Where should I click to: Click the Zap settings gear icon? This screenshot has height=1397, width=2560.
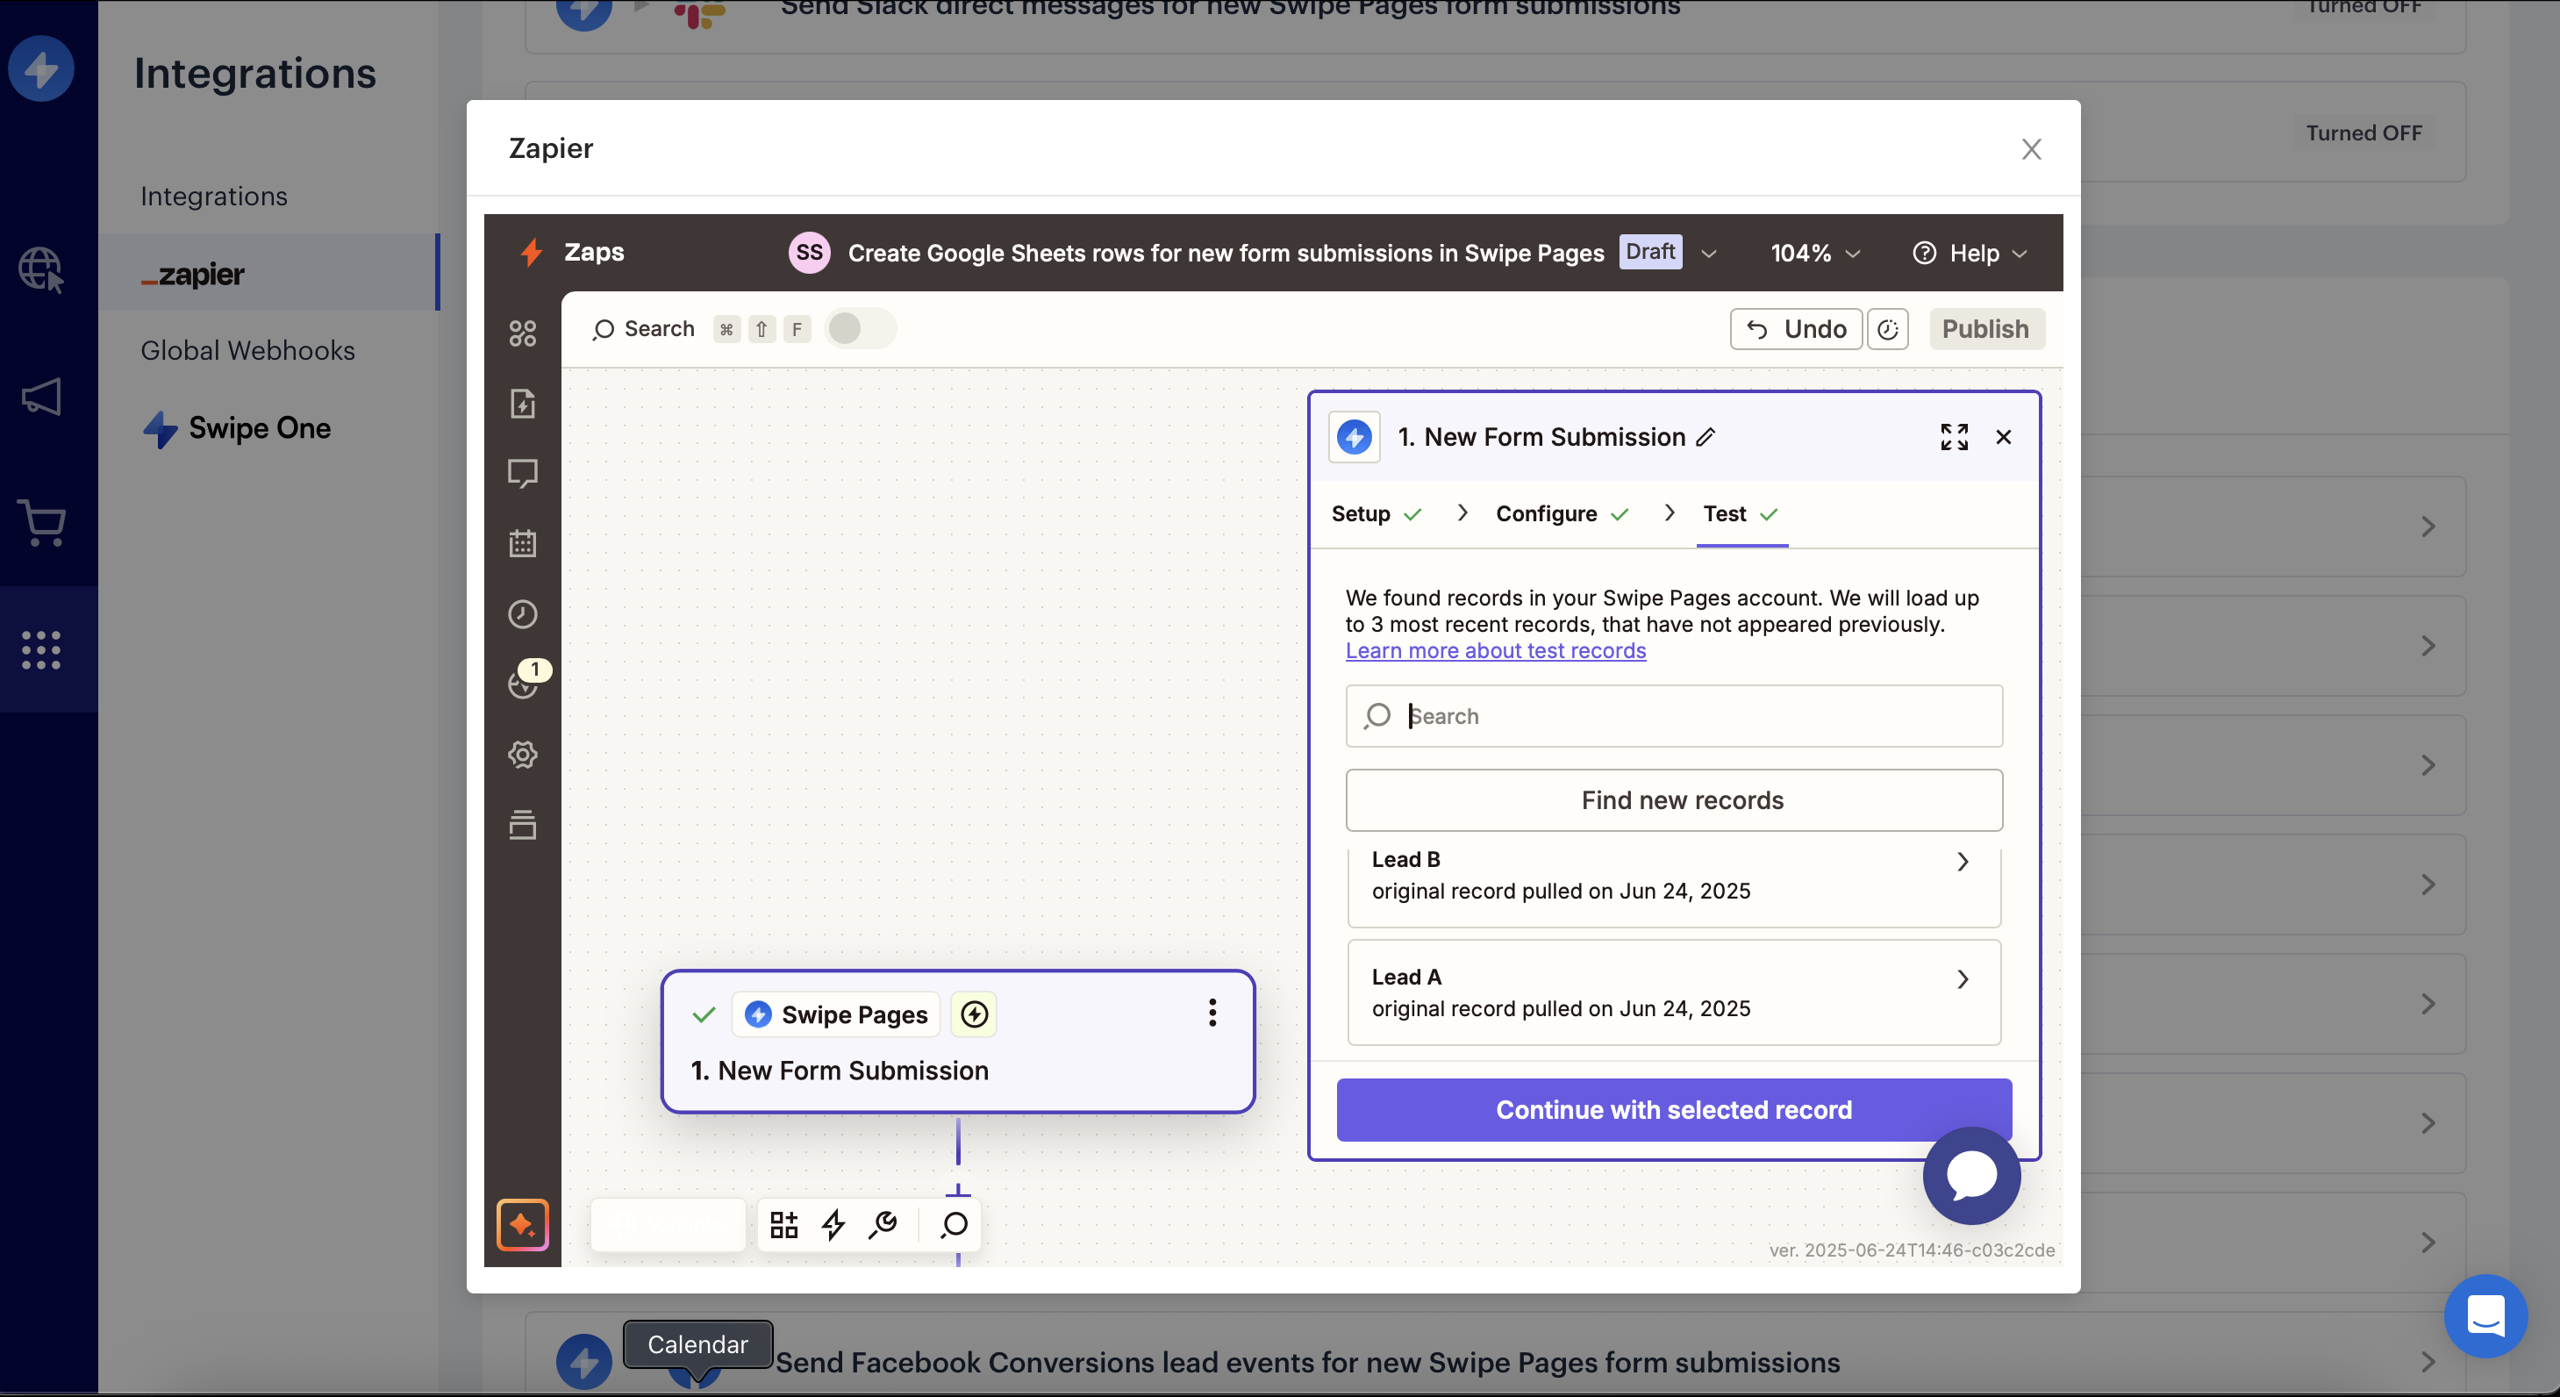[x=522, y=754]
